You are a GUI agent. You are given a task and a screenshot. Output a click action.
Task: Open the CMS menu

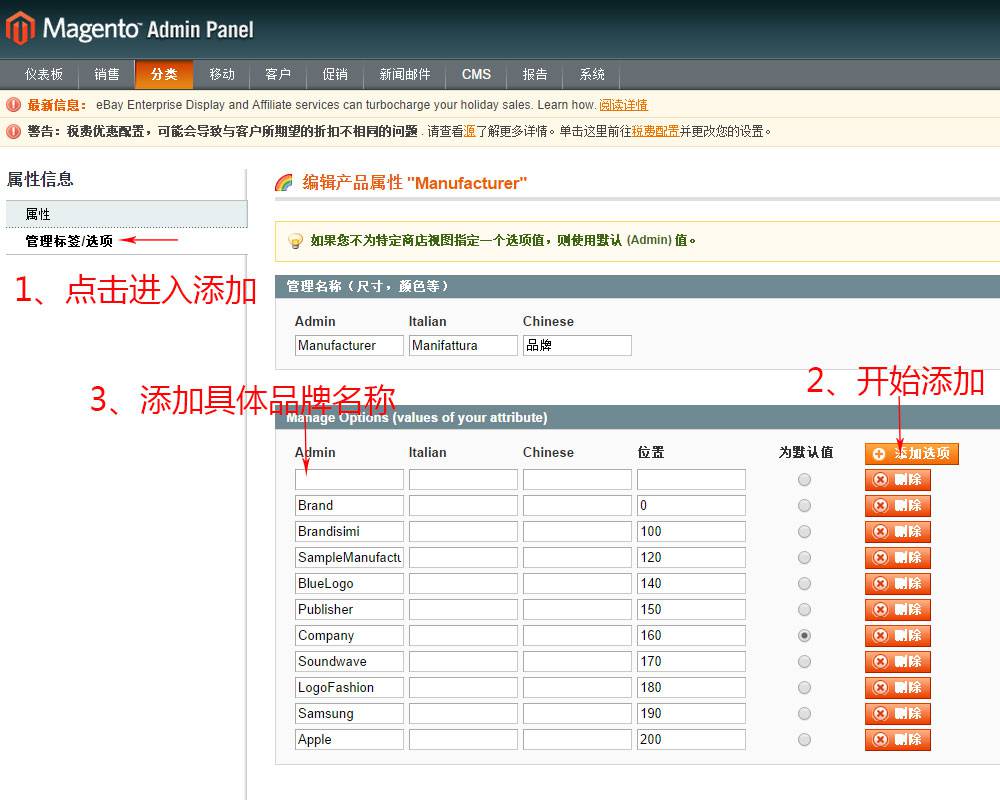tap(476, 74)
